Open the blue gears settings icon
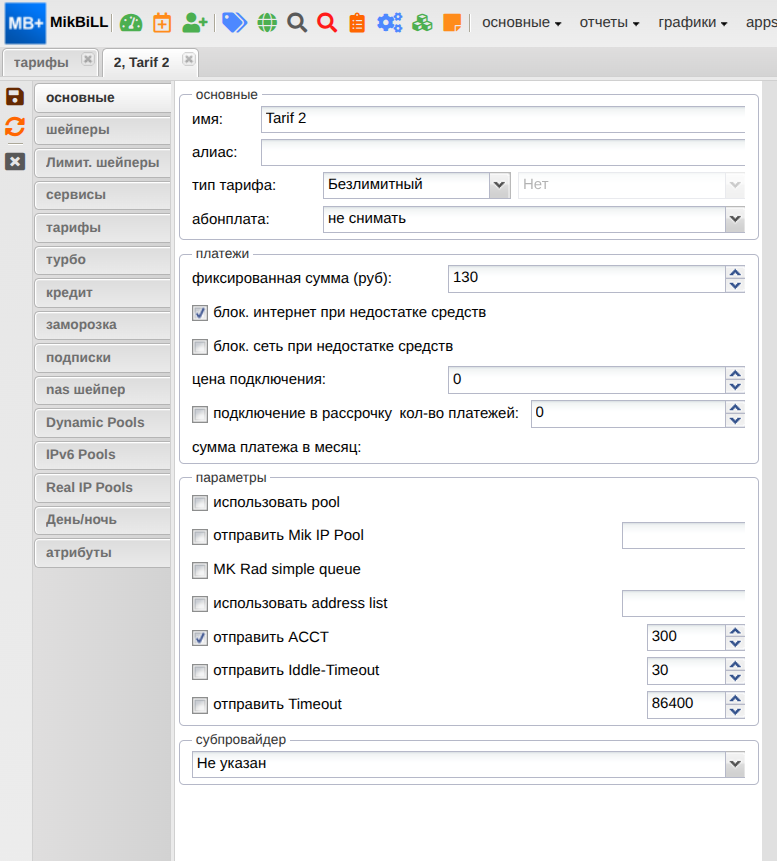This screenshot has height=861, width=777. click(x=389, y=23)
